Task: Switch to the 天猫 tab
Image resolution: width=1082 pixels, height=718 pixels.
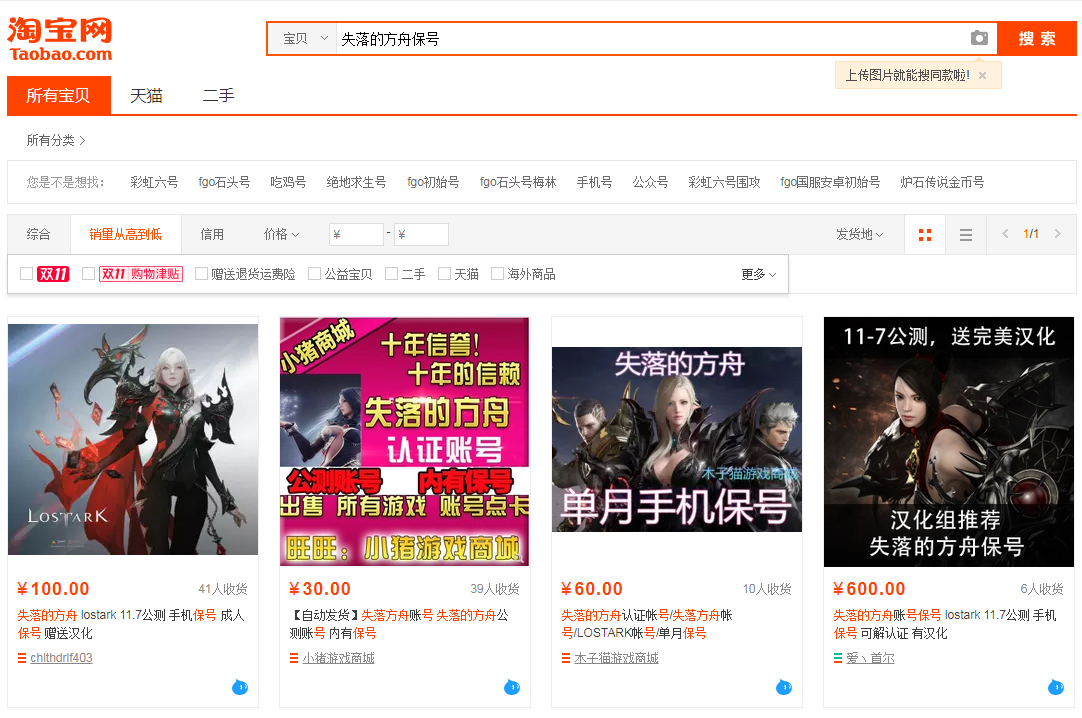Action: coord(146,95)
